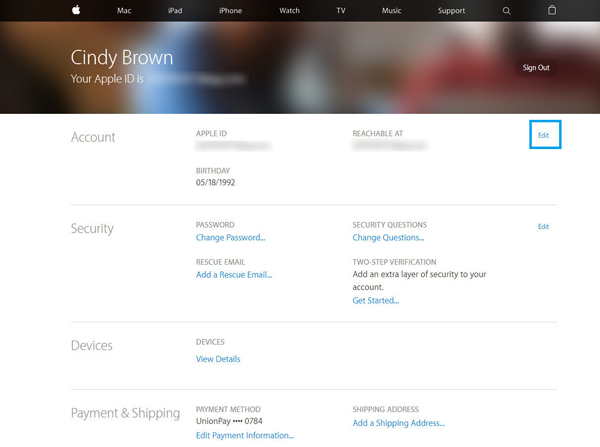This screenshot has height=447, width=600.
Task: Edit the Security section
Action: [x=543, y=227]
